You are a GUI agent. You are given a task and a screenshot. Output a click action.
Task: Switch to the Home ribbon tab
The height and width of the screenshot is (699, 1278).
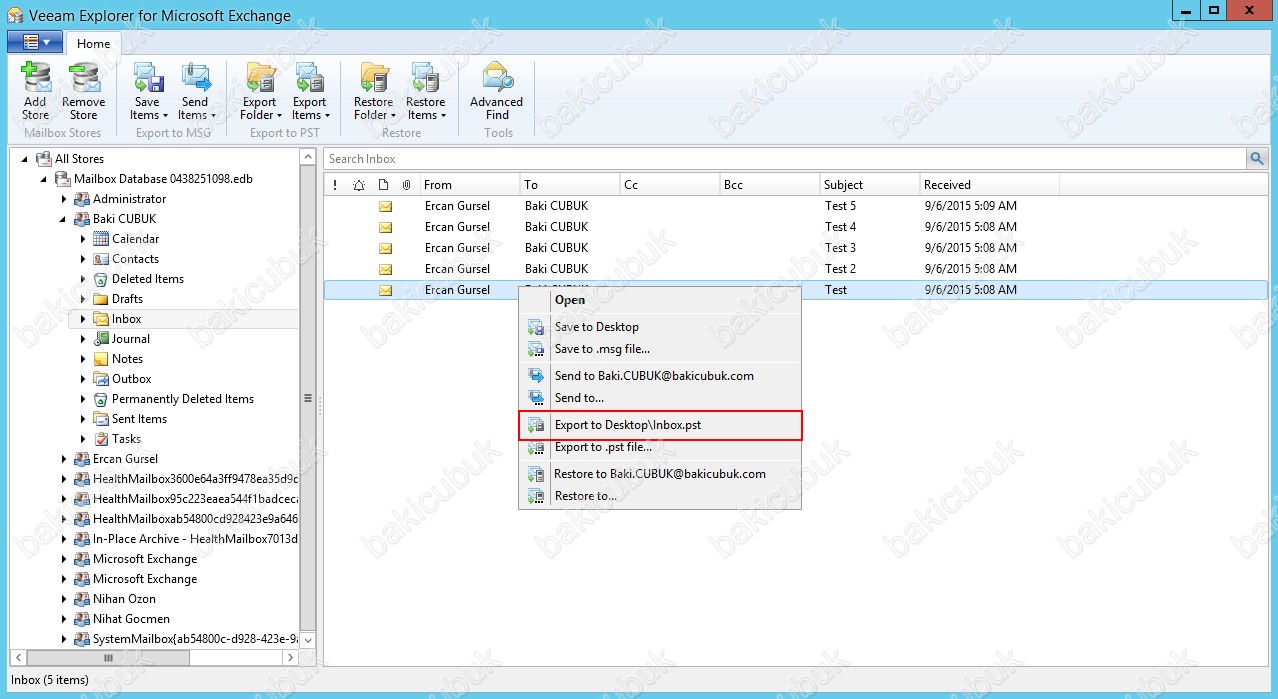[94, 44]
